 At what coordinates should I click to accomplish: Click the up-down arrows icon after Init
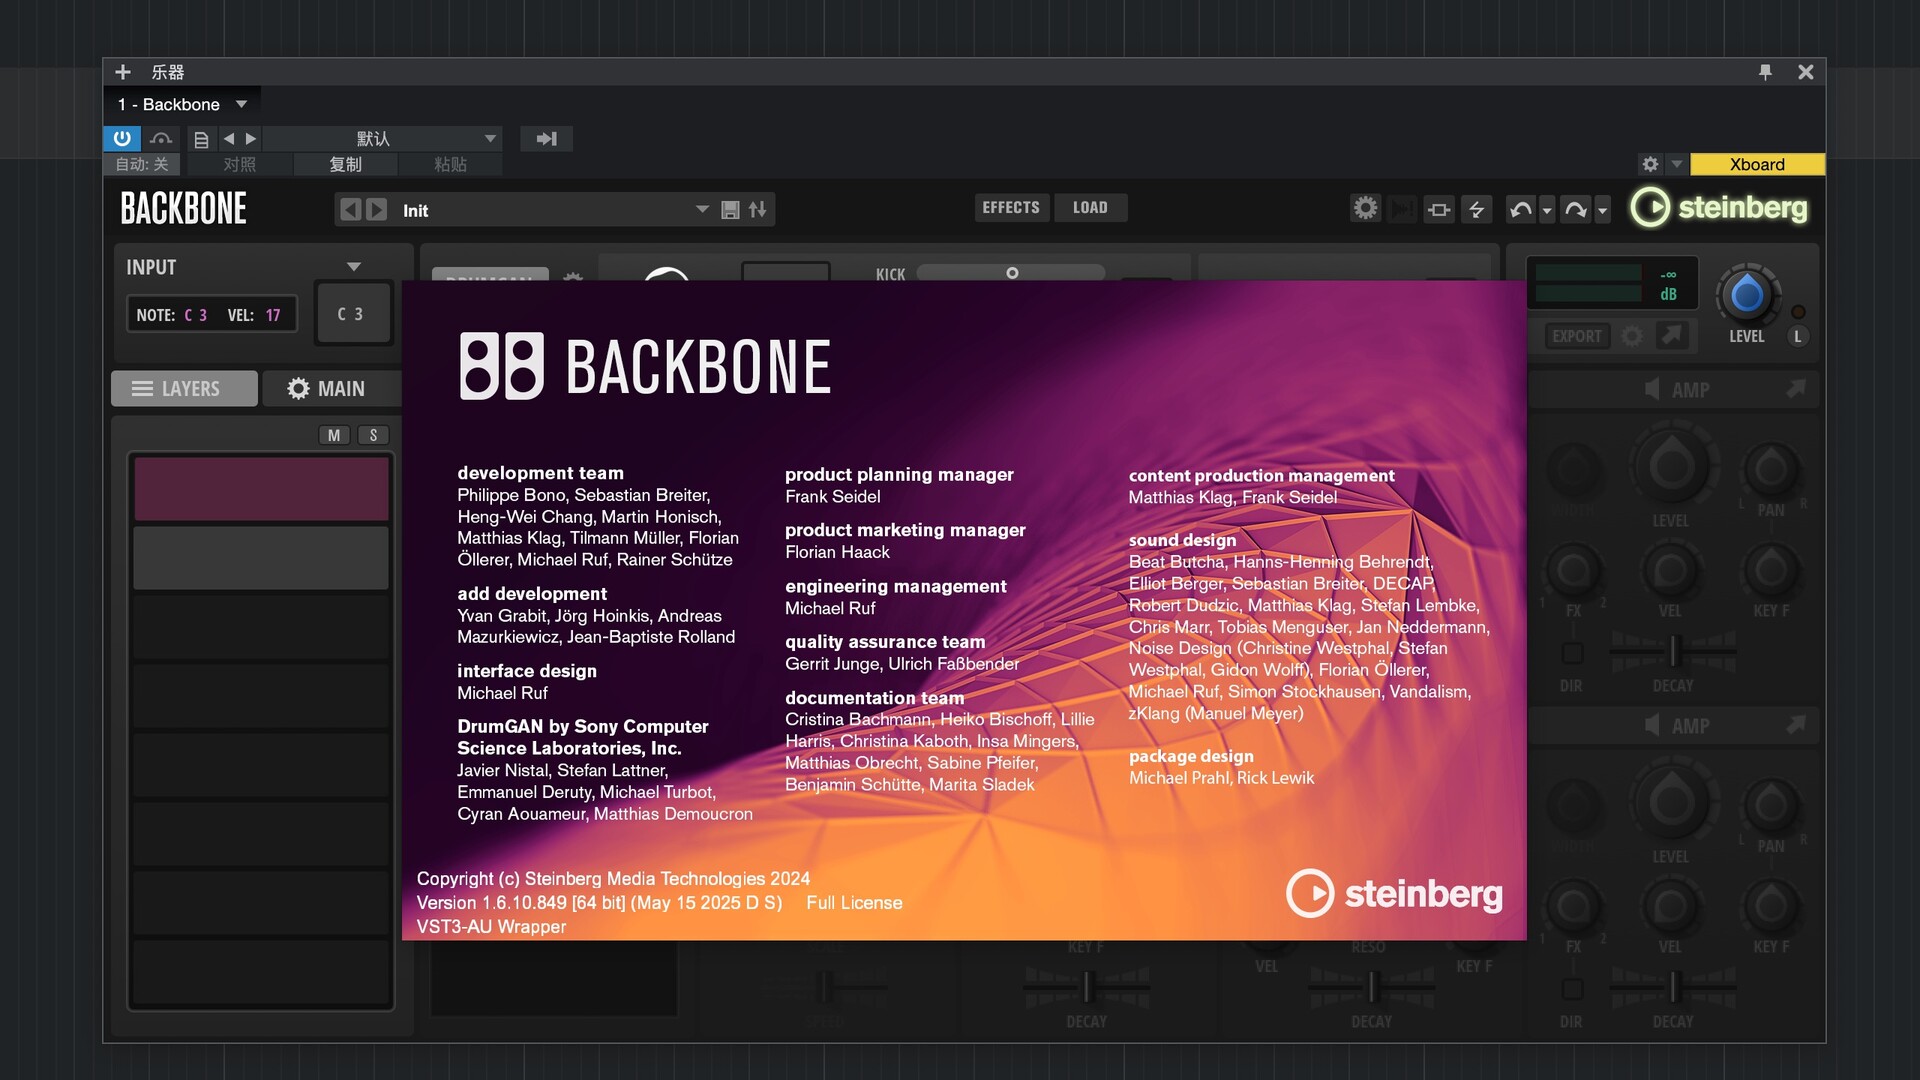tap(758, 210)
